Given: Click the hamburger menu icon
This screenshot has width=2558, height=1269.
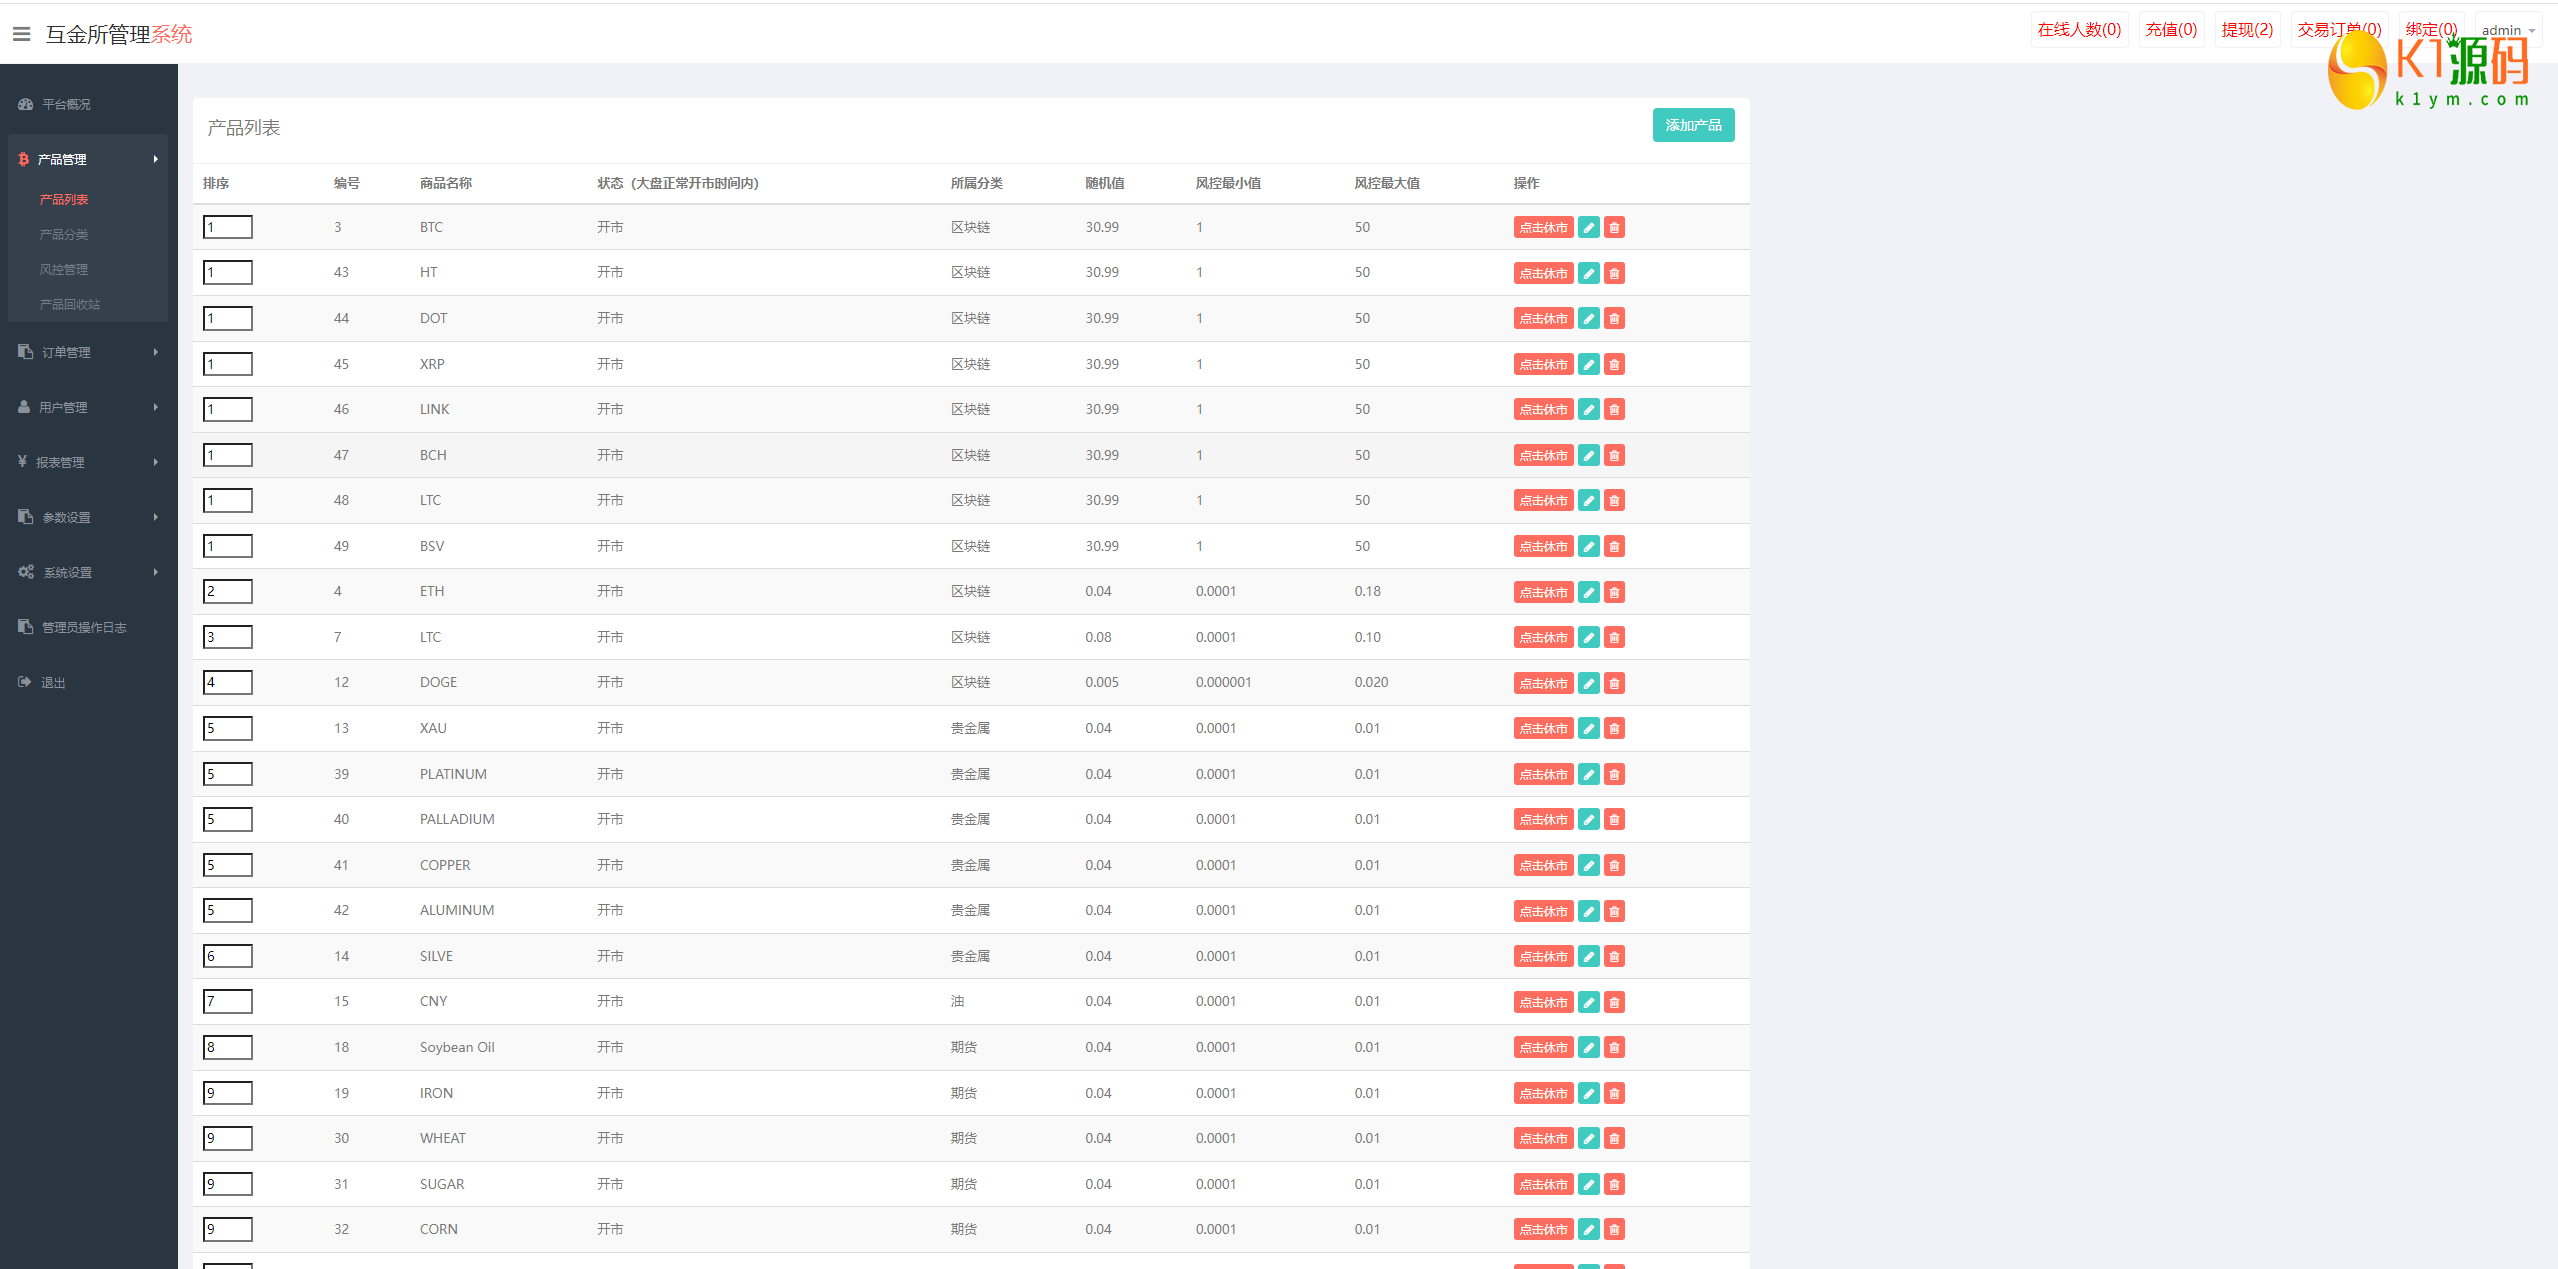Looking at the screenshot, I should [x=21, y=34].
